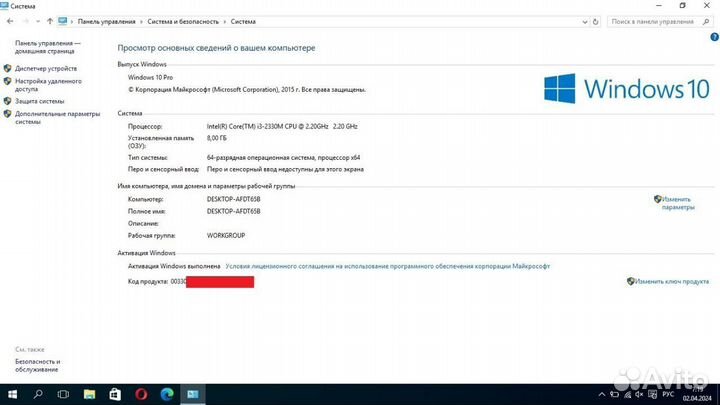
Task: Open 'Система и безопасность' breadcrumb
Action: 183,22
